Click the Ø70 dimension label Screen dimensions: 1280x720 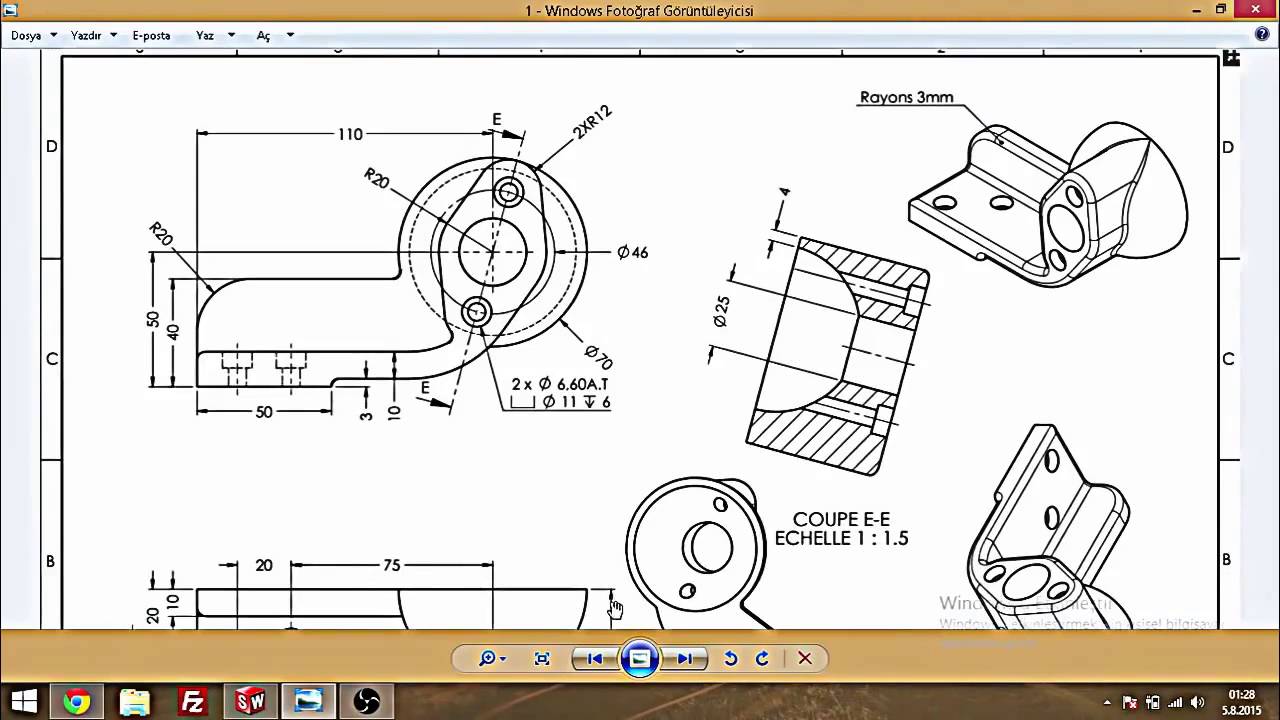[598, 357]
